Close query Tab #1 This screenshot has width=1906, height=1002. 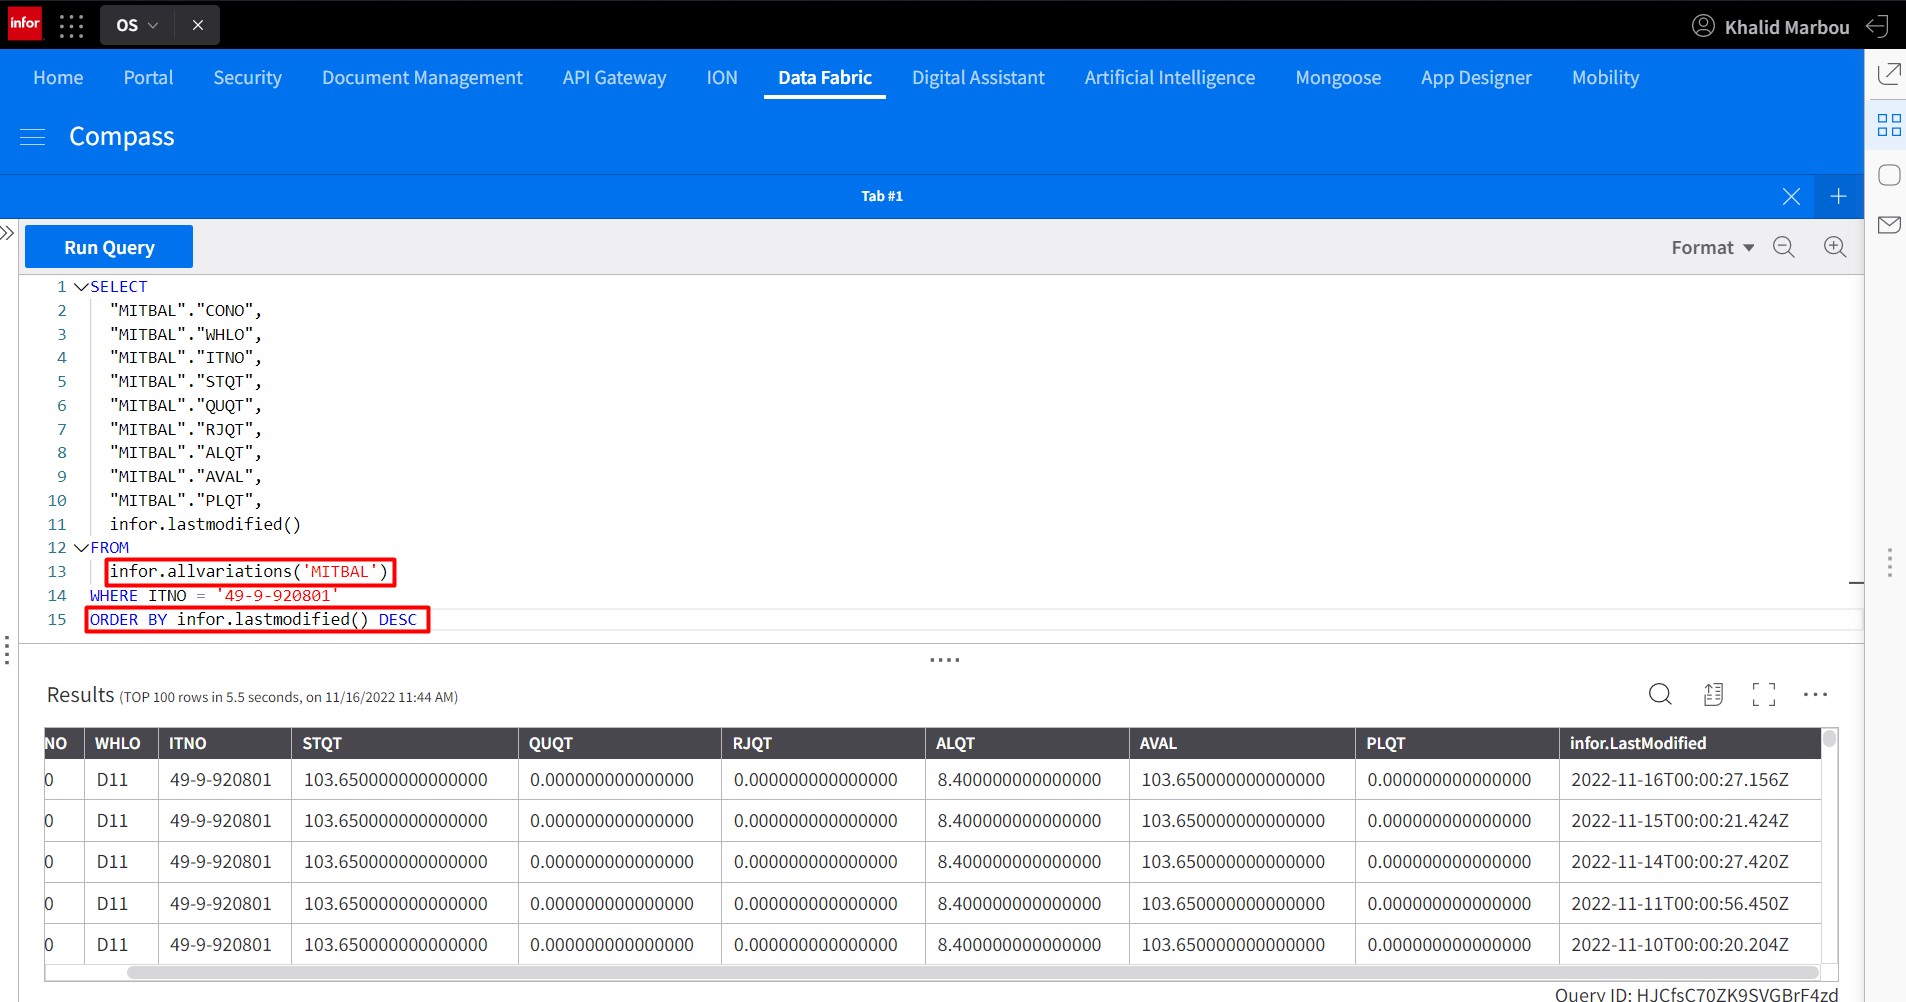coord(1791,197)
